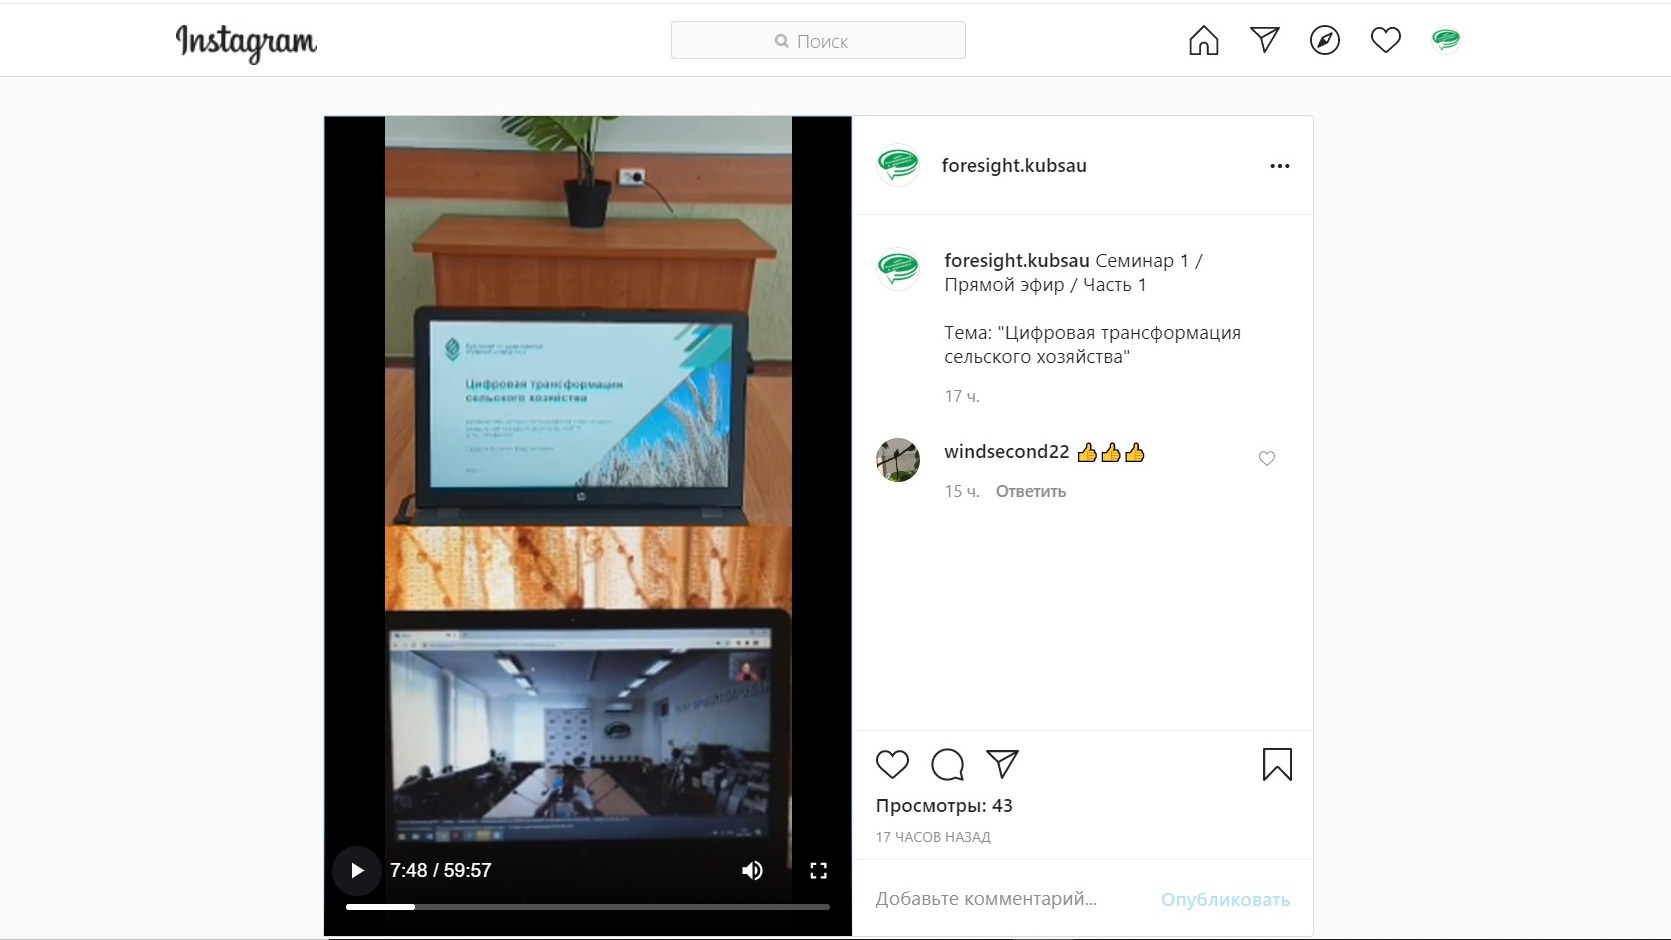The image size is (1671, 940).
Task: Seek on the video progress bar
Action: 588,907
